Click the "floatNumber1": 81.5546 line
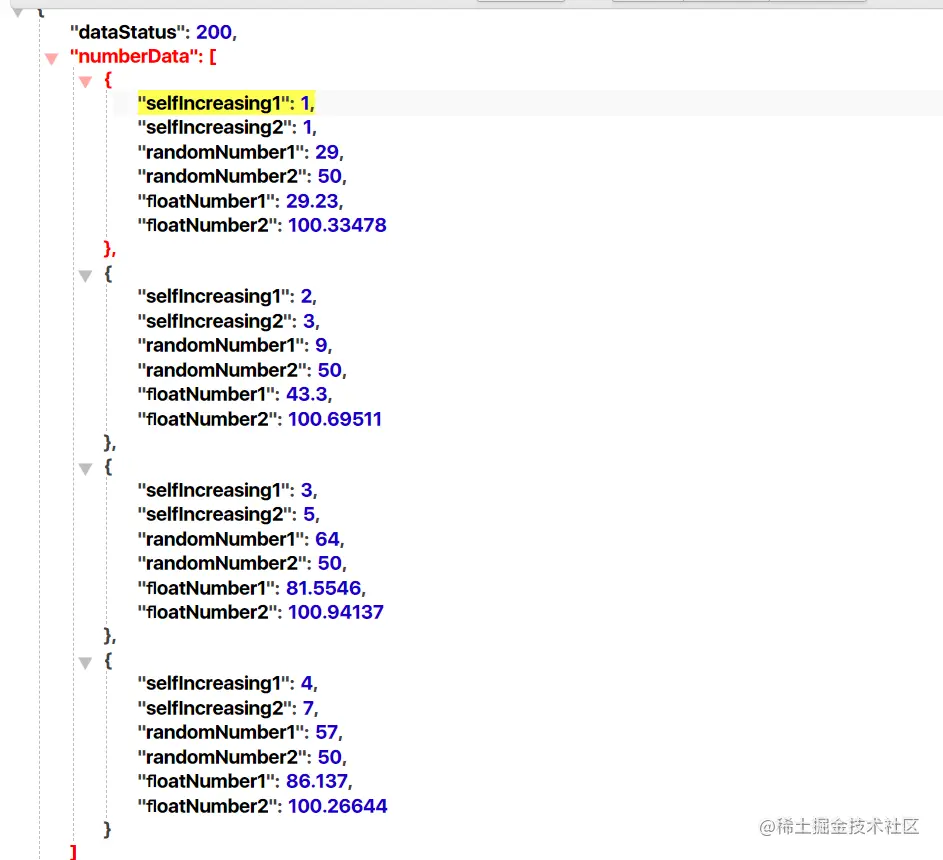Viewport: 943px width, 860px height. coord(251,588)
